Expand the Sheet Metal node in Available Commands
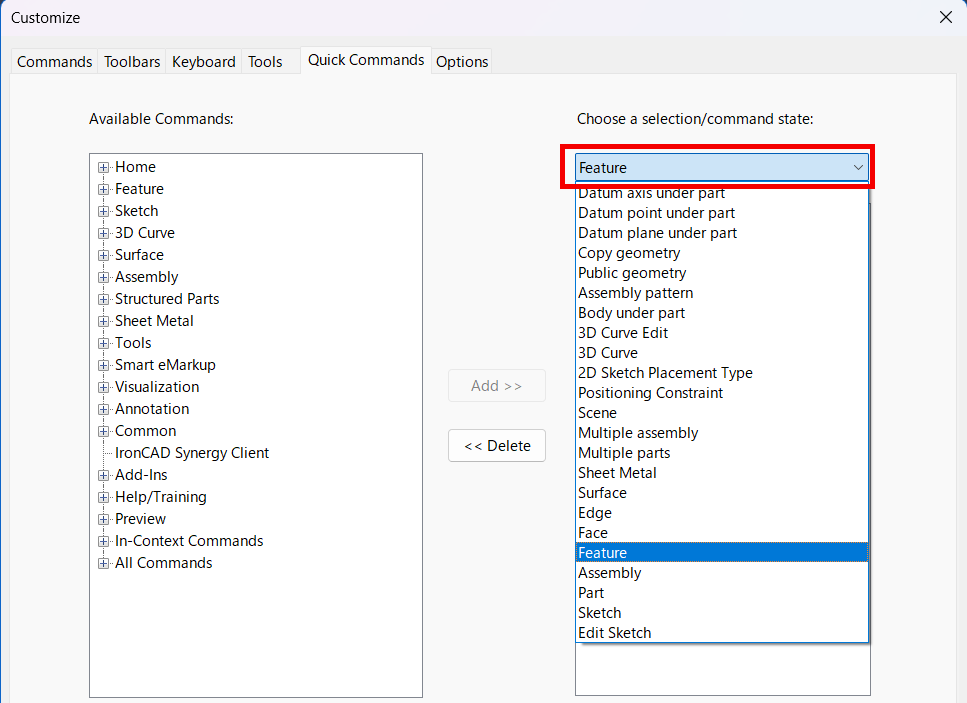 104,321
